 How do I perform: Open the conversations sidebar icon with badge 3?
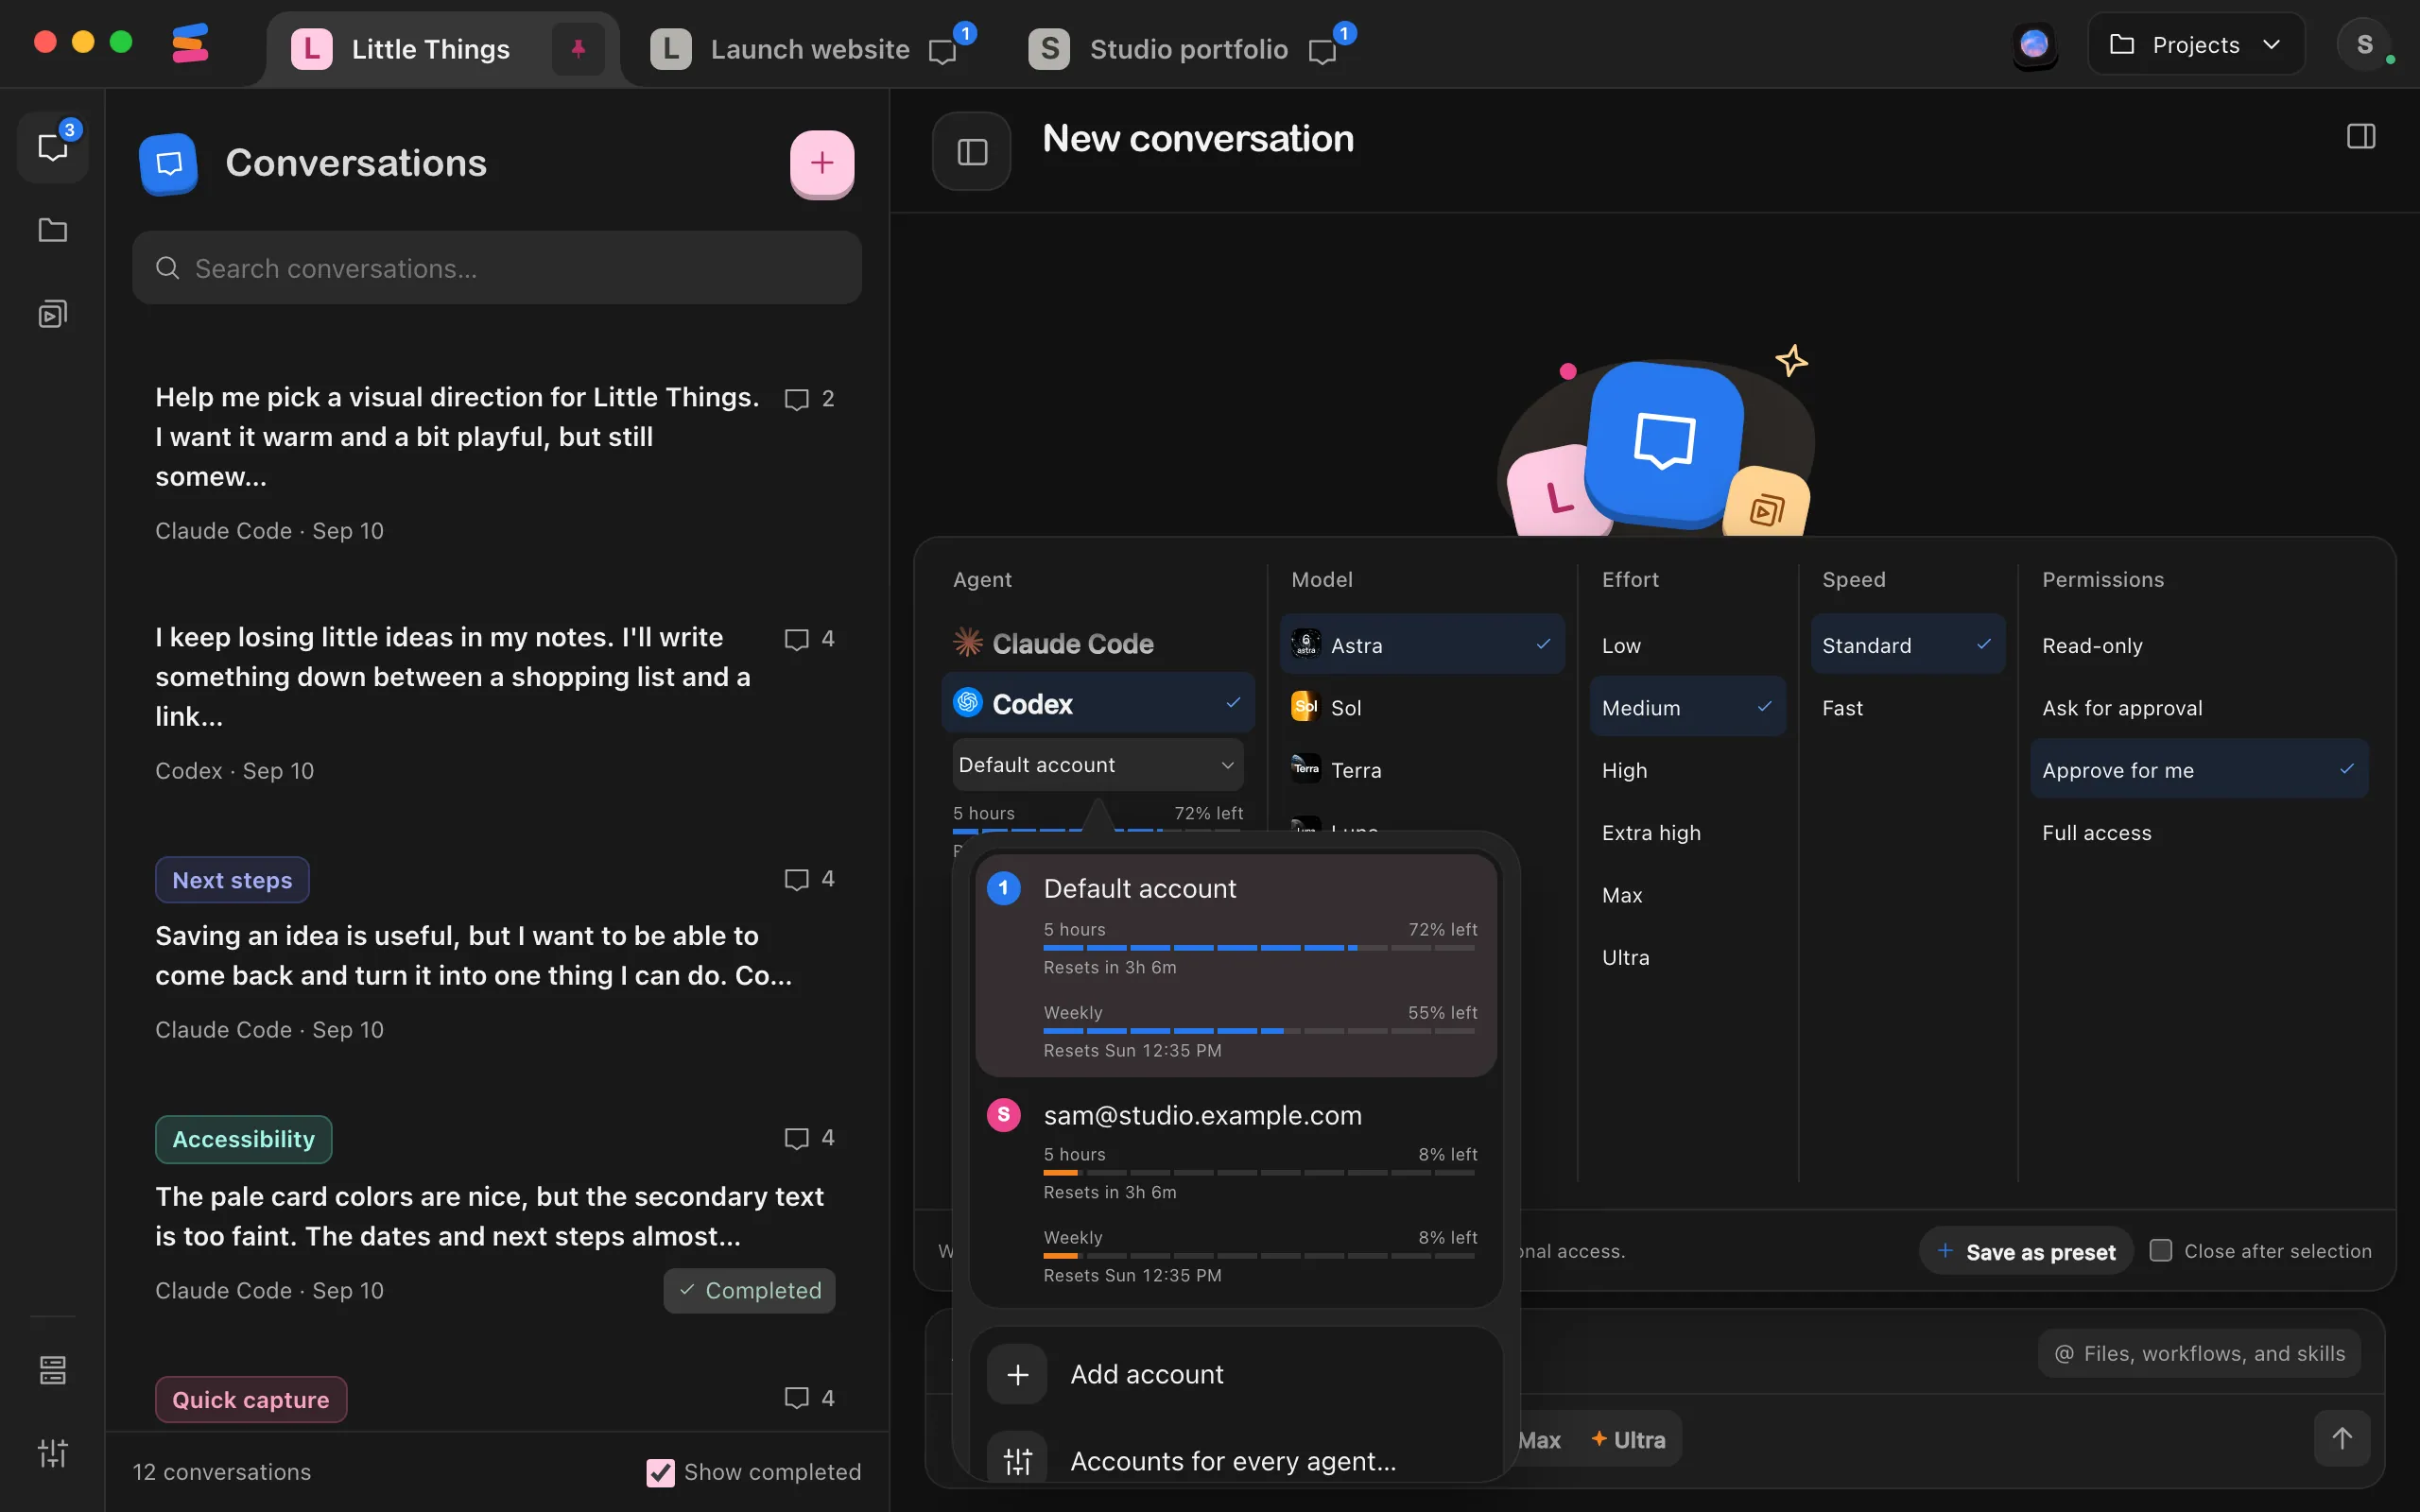tap(53, 147)
